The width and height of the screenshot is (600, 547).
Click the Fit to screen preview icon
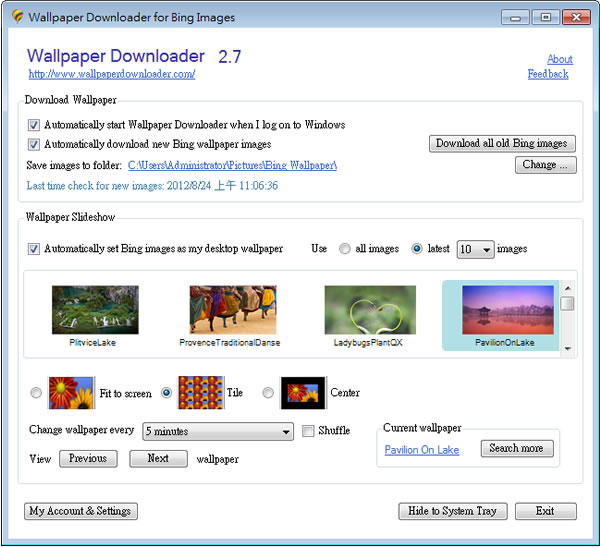pyautogui.click(x=71, y=393)
